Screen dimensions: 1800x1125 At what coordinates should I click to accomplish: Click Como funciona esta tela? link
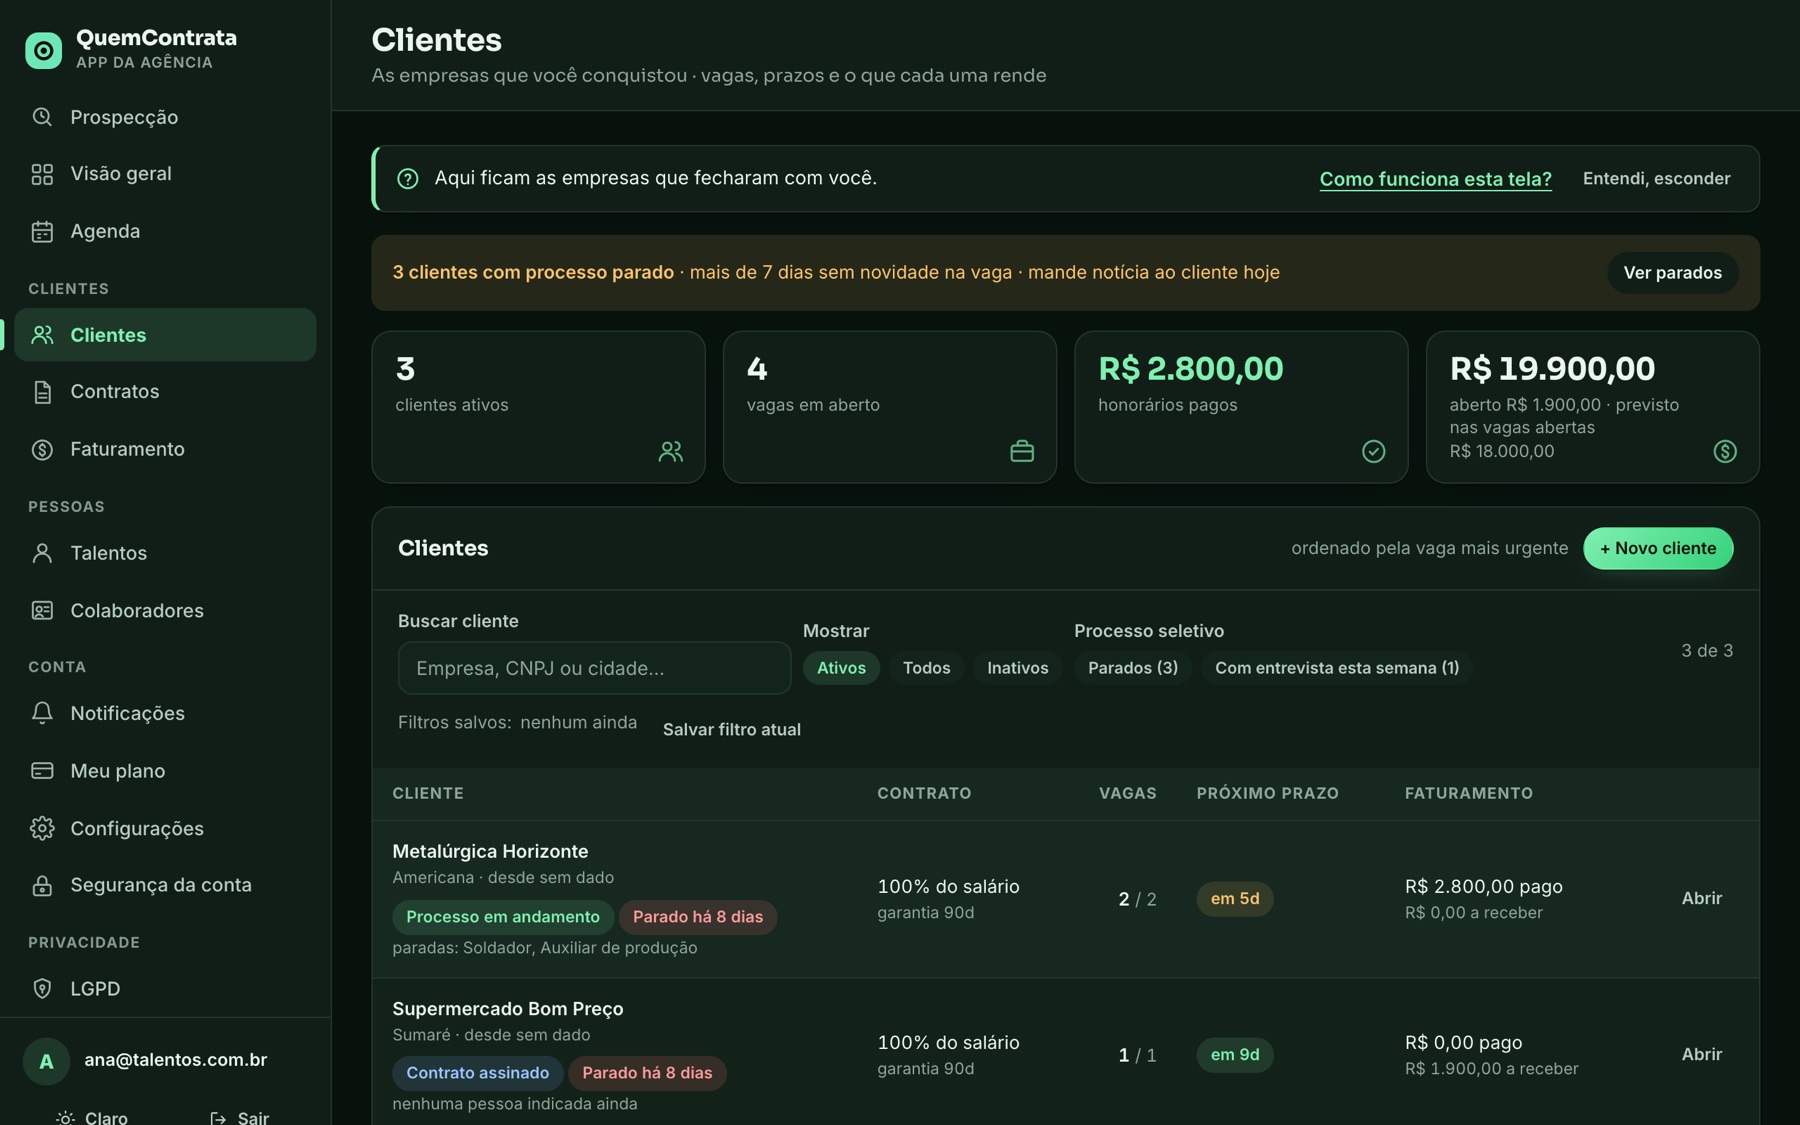pos(1435,179)
